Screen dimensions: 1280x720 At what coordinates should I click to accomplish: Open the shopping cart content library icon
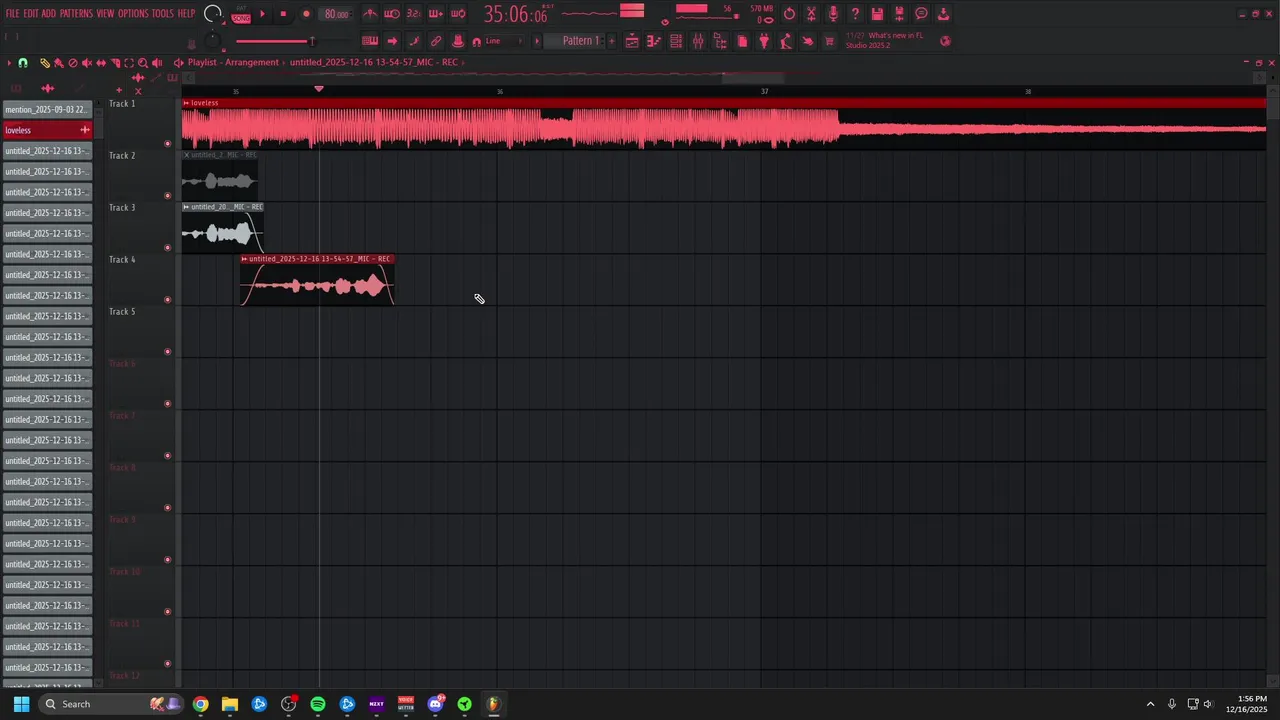click(x=829, y=41)
